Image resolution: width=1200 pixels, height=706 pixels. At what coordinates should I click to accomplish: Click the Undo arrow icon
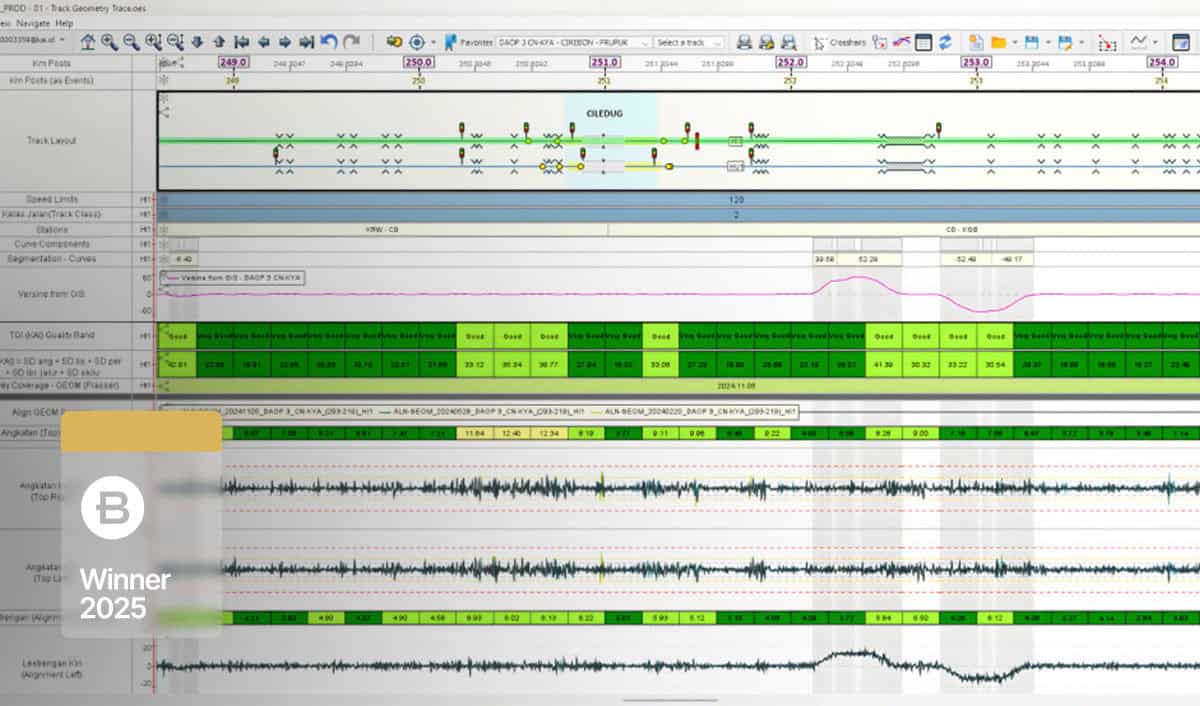click(327, 41)
